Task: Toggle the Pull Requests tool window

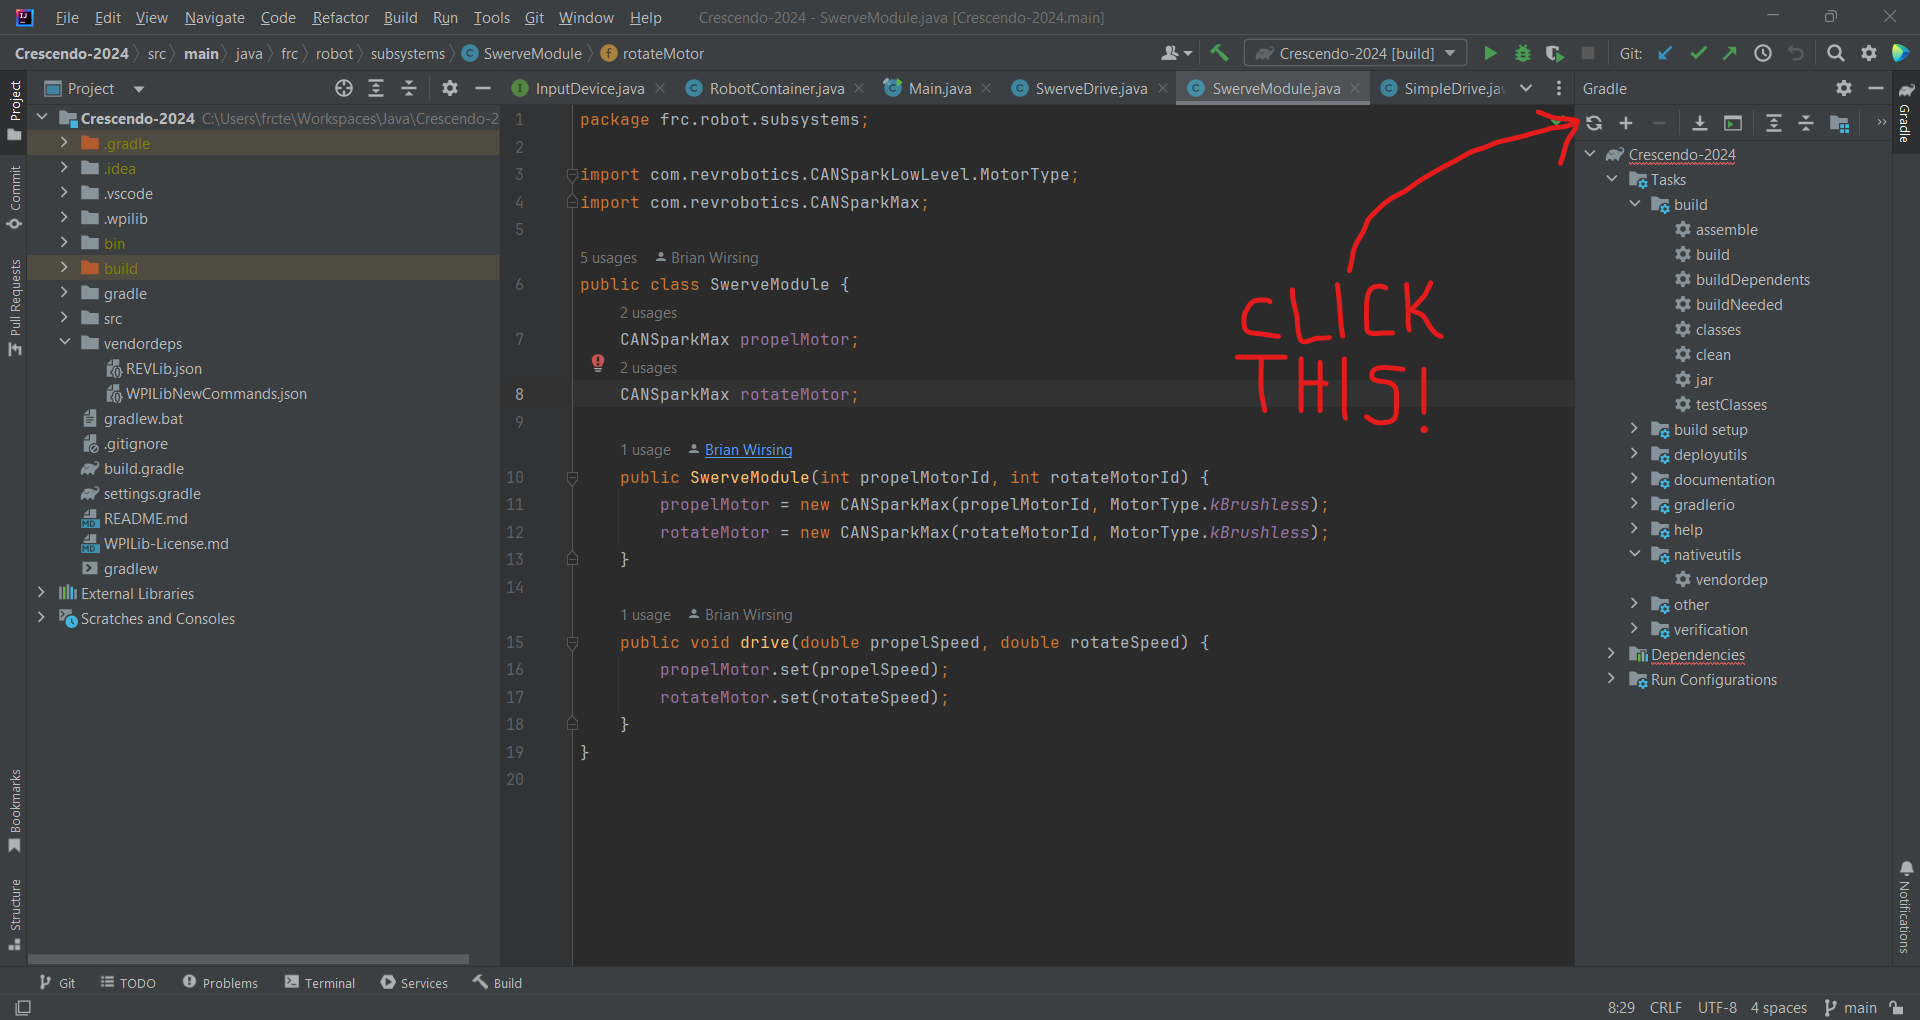Action: point(14,307)
